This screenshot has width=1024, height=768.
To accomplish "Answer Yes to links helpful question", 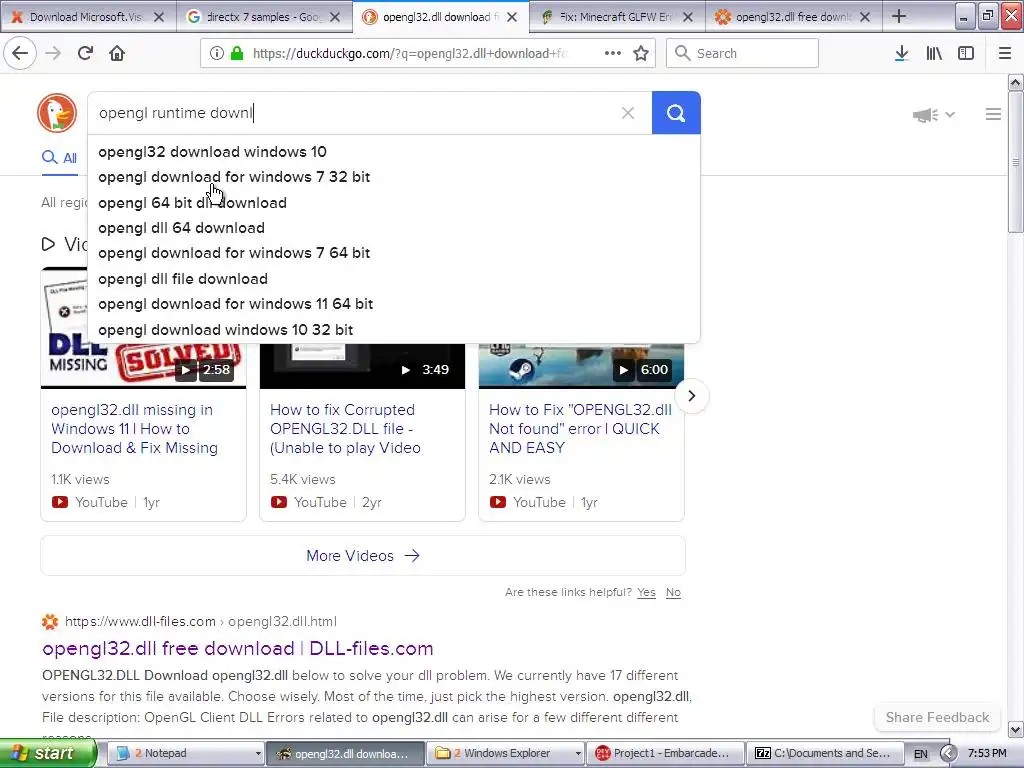I will coord(647,592).
